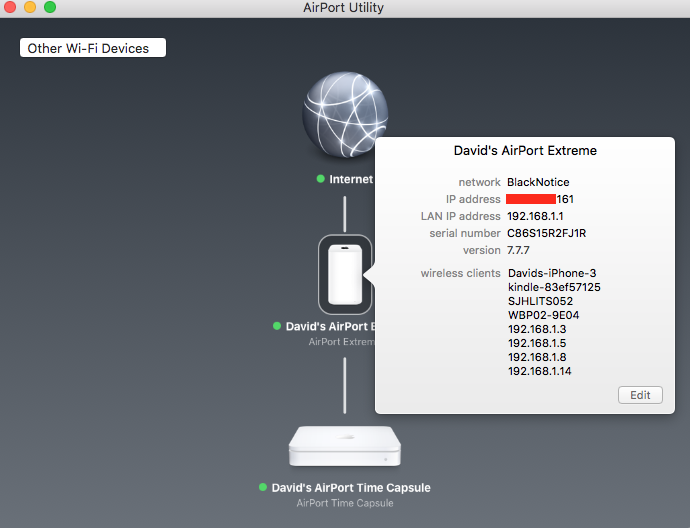
Task: Select wireless client 192.168.1.3
Action: 537,329
